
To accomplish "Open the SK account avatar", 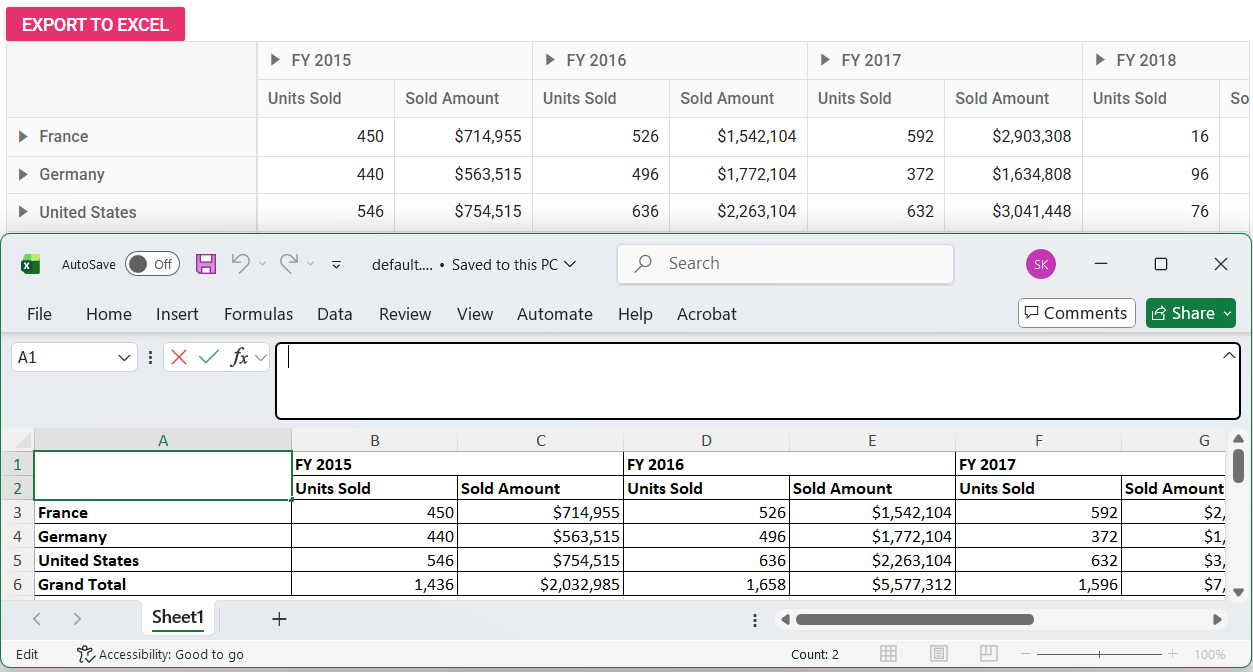I will pos(1040,263).
